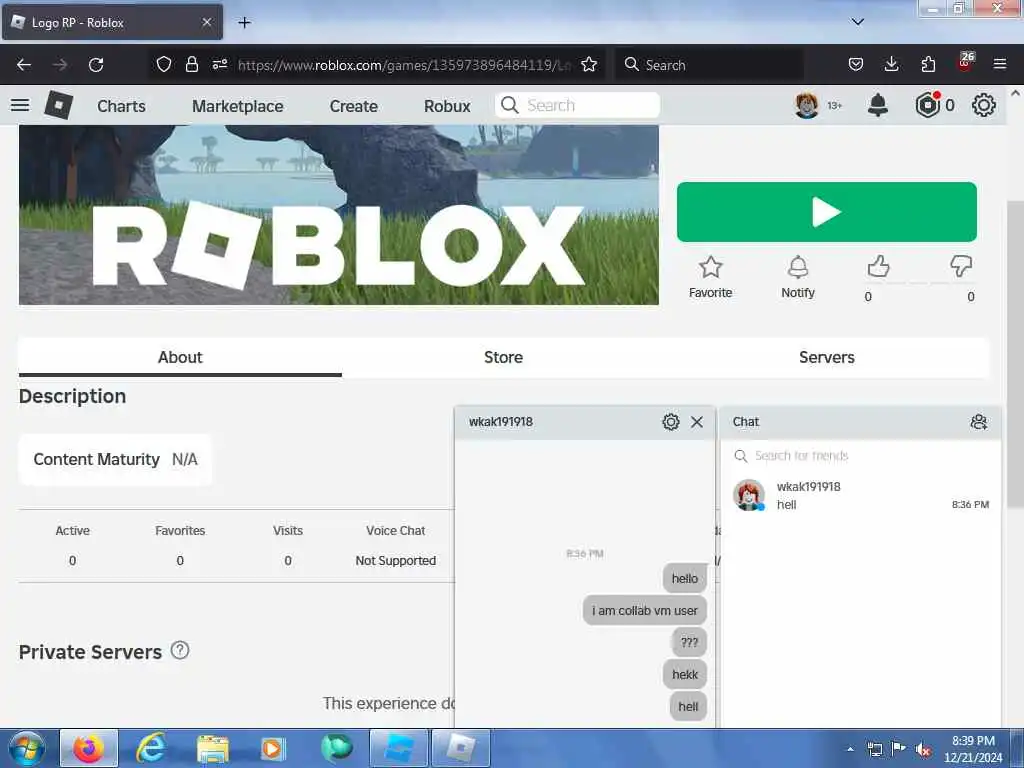
Task: Click the extension icon with 26 badge
Action: tap(965, 62)
